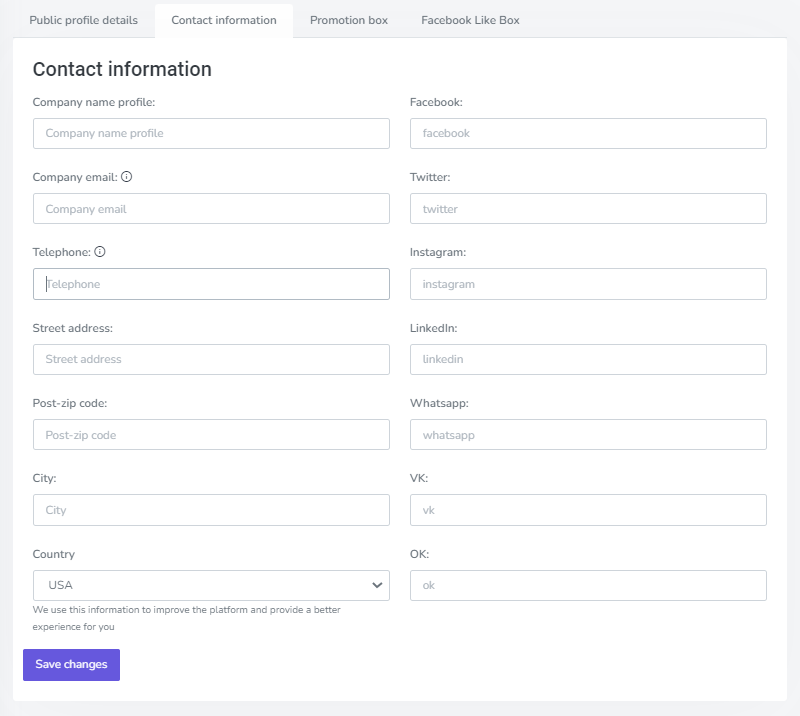Screen dimensions: 800x716
Task: Focus the Whatsapp input box
Action: (x=588, y=435)
